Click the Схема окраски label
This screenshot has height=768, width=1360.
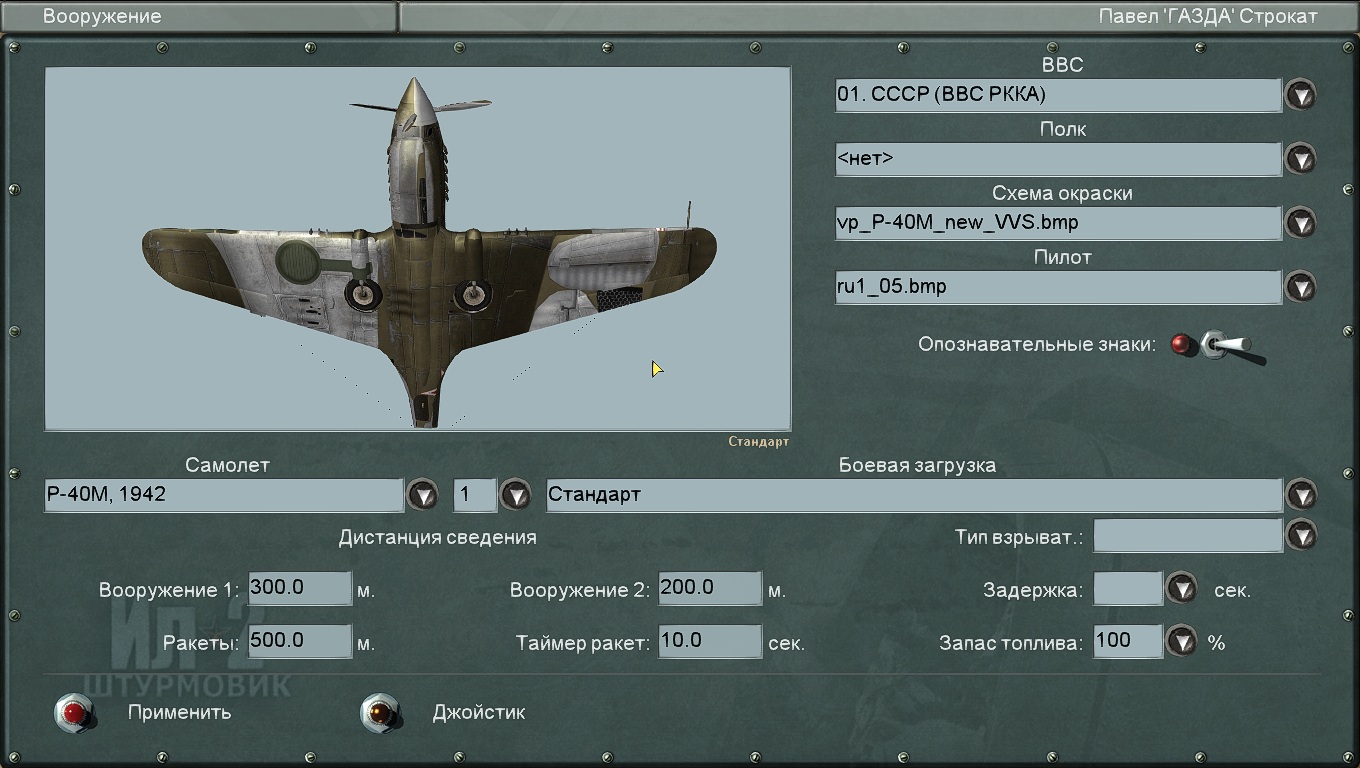coord(1062,193)
